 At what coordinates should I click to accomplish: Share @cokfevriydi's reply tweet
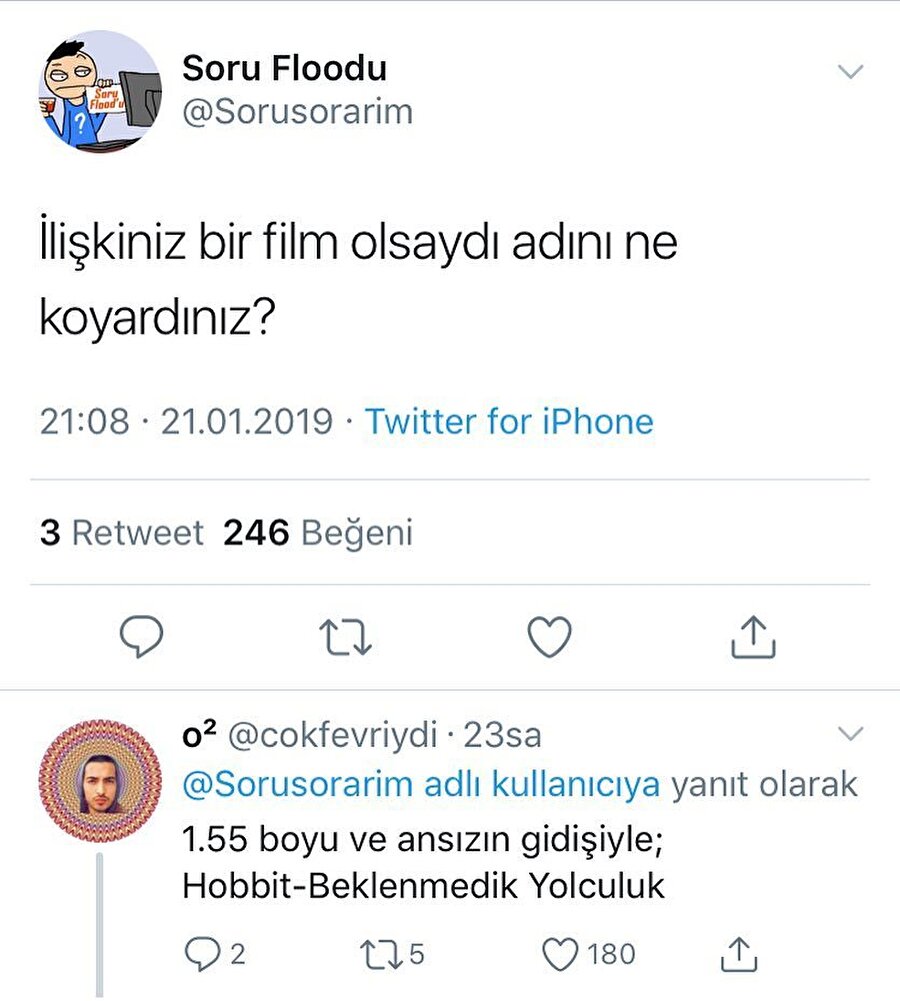[x=737, y=953]
